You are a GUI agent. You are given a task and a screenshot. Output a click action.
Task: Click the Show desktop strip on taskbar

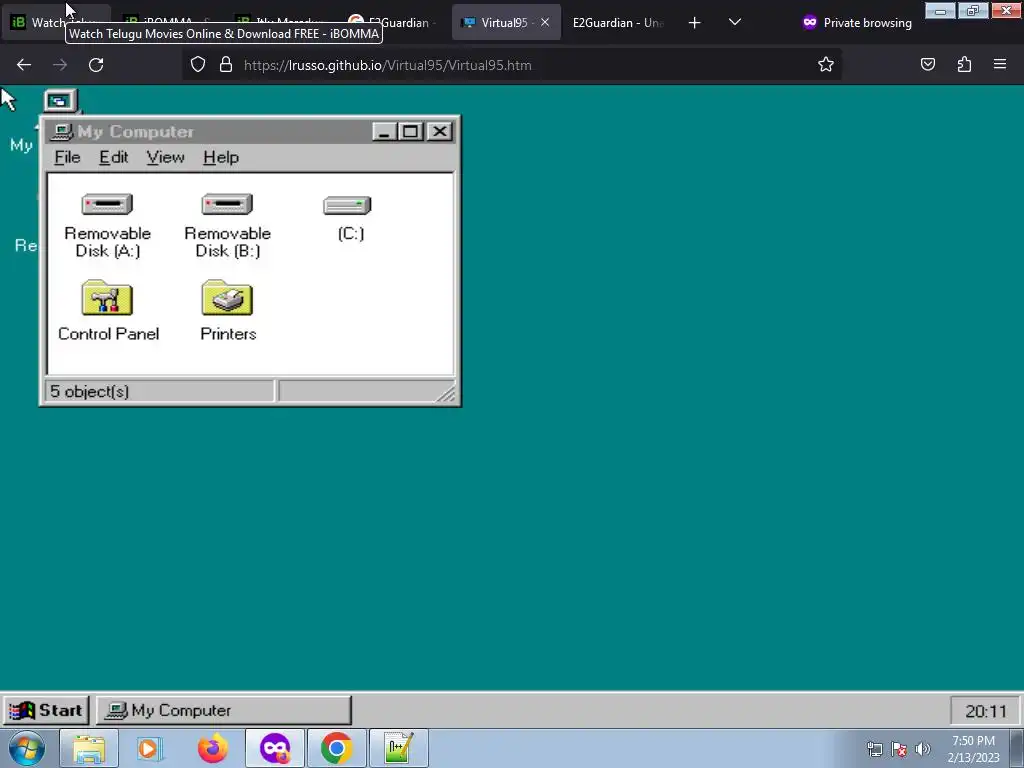(x=1017, y=748)
